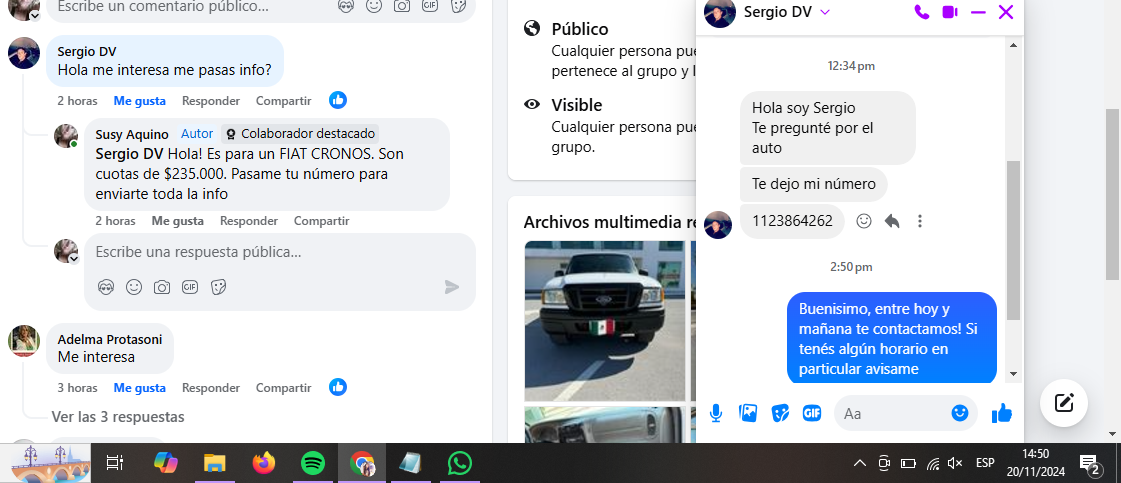Start a video call with Sergio DV
Image resolution: width=1121 pixels, height=483 pixels.
pos(949,12)
